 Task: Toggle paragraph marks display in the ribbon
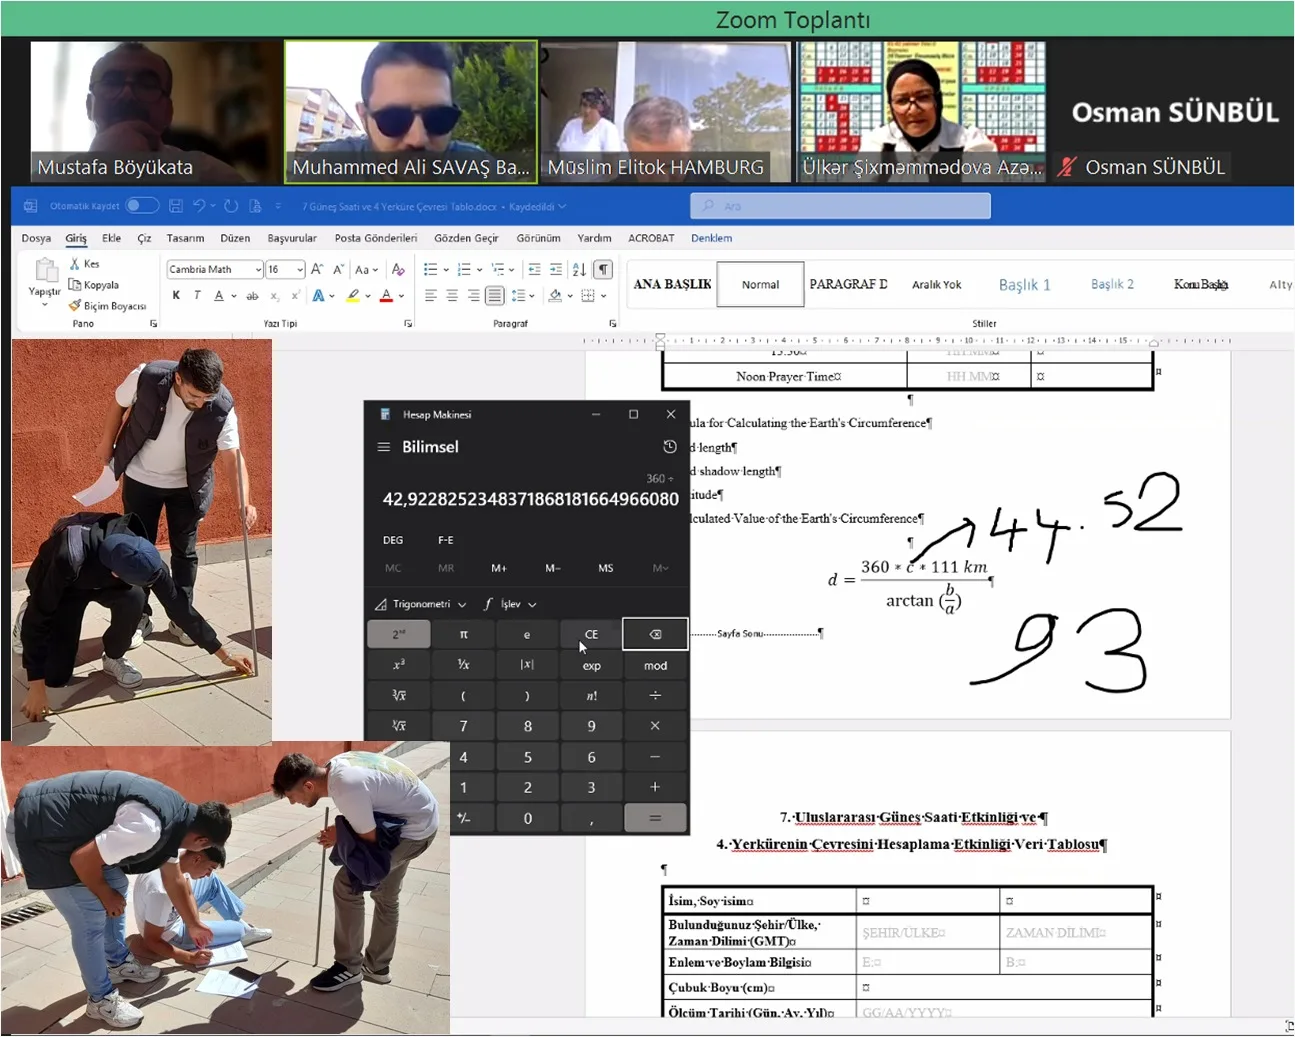point(603,269)
